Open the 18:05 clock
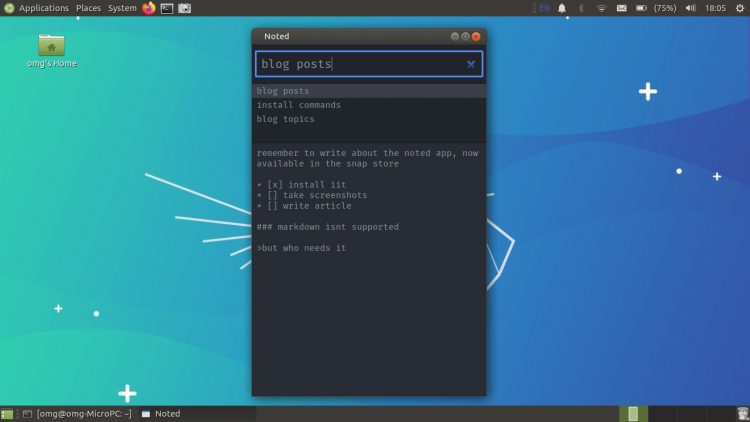 715,8
